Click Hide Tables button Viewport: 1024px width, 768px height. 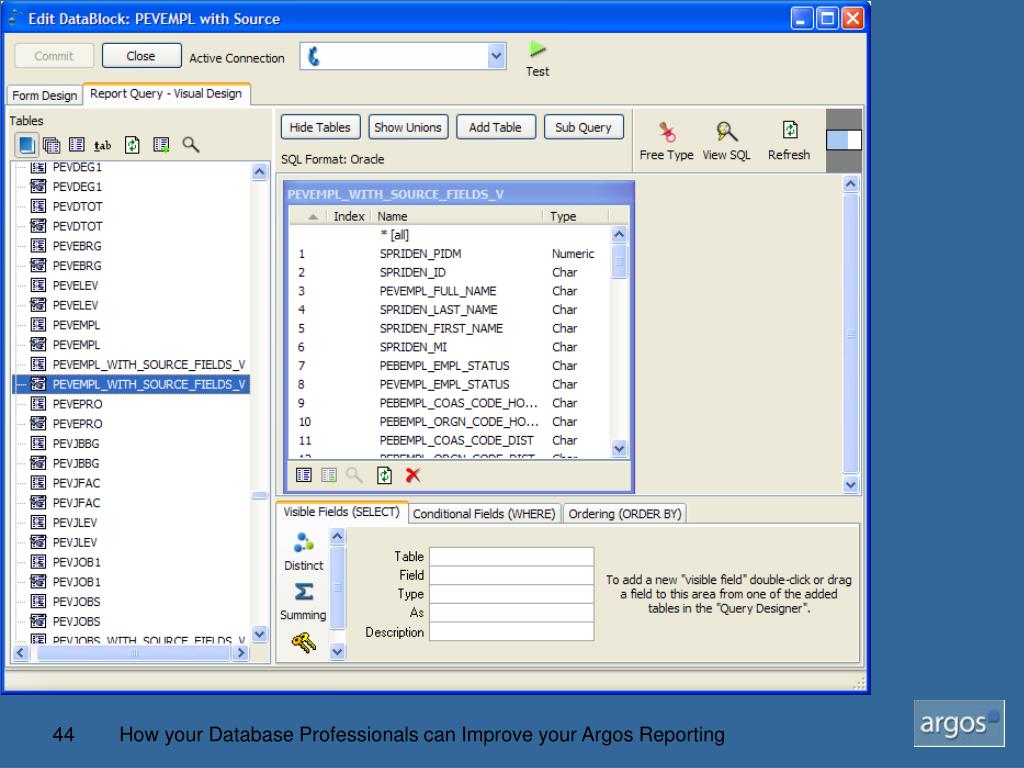pyautogui.click(x=320, y=127)
